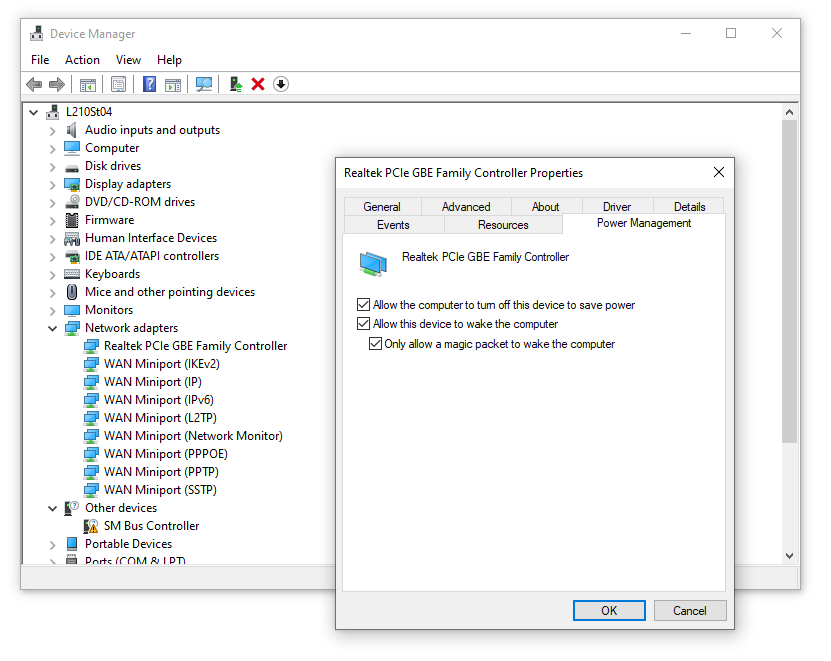The width and height of the screenshot is (831, 661).
Task: Click the Disable device down-arrow icon
Action: [281, 84]
